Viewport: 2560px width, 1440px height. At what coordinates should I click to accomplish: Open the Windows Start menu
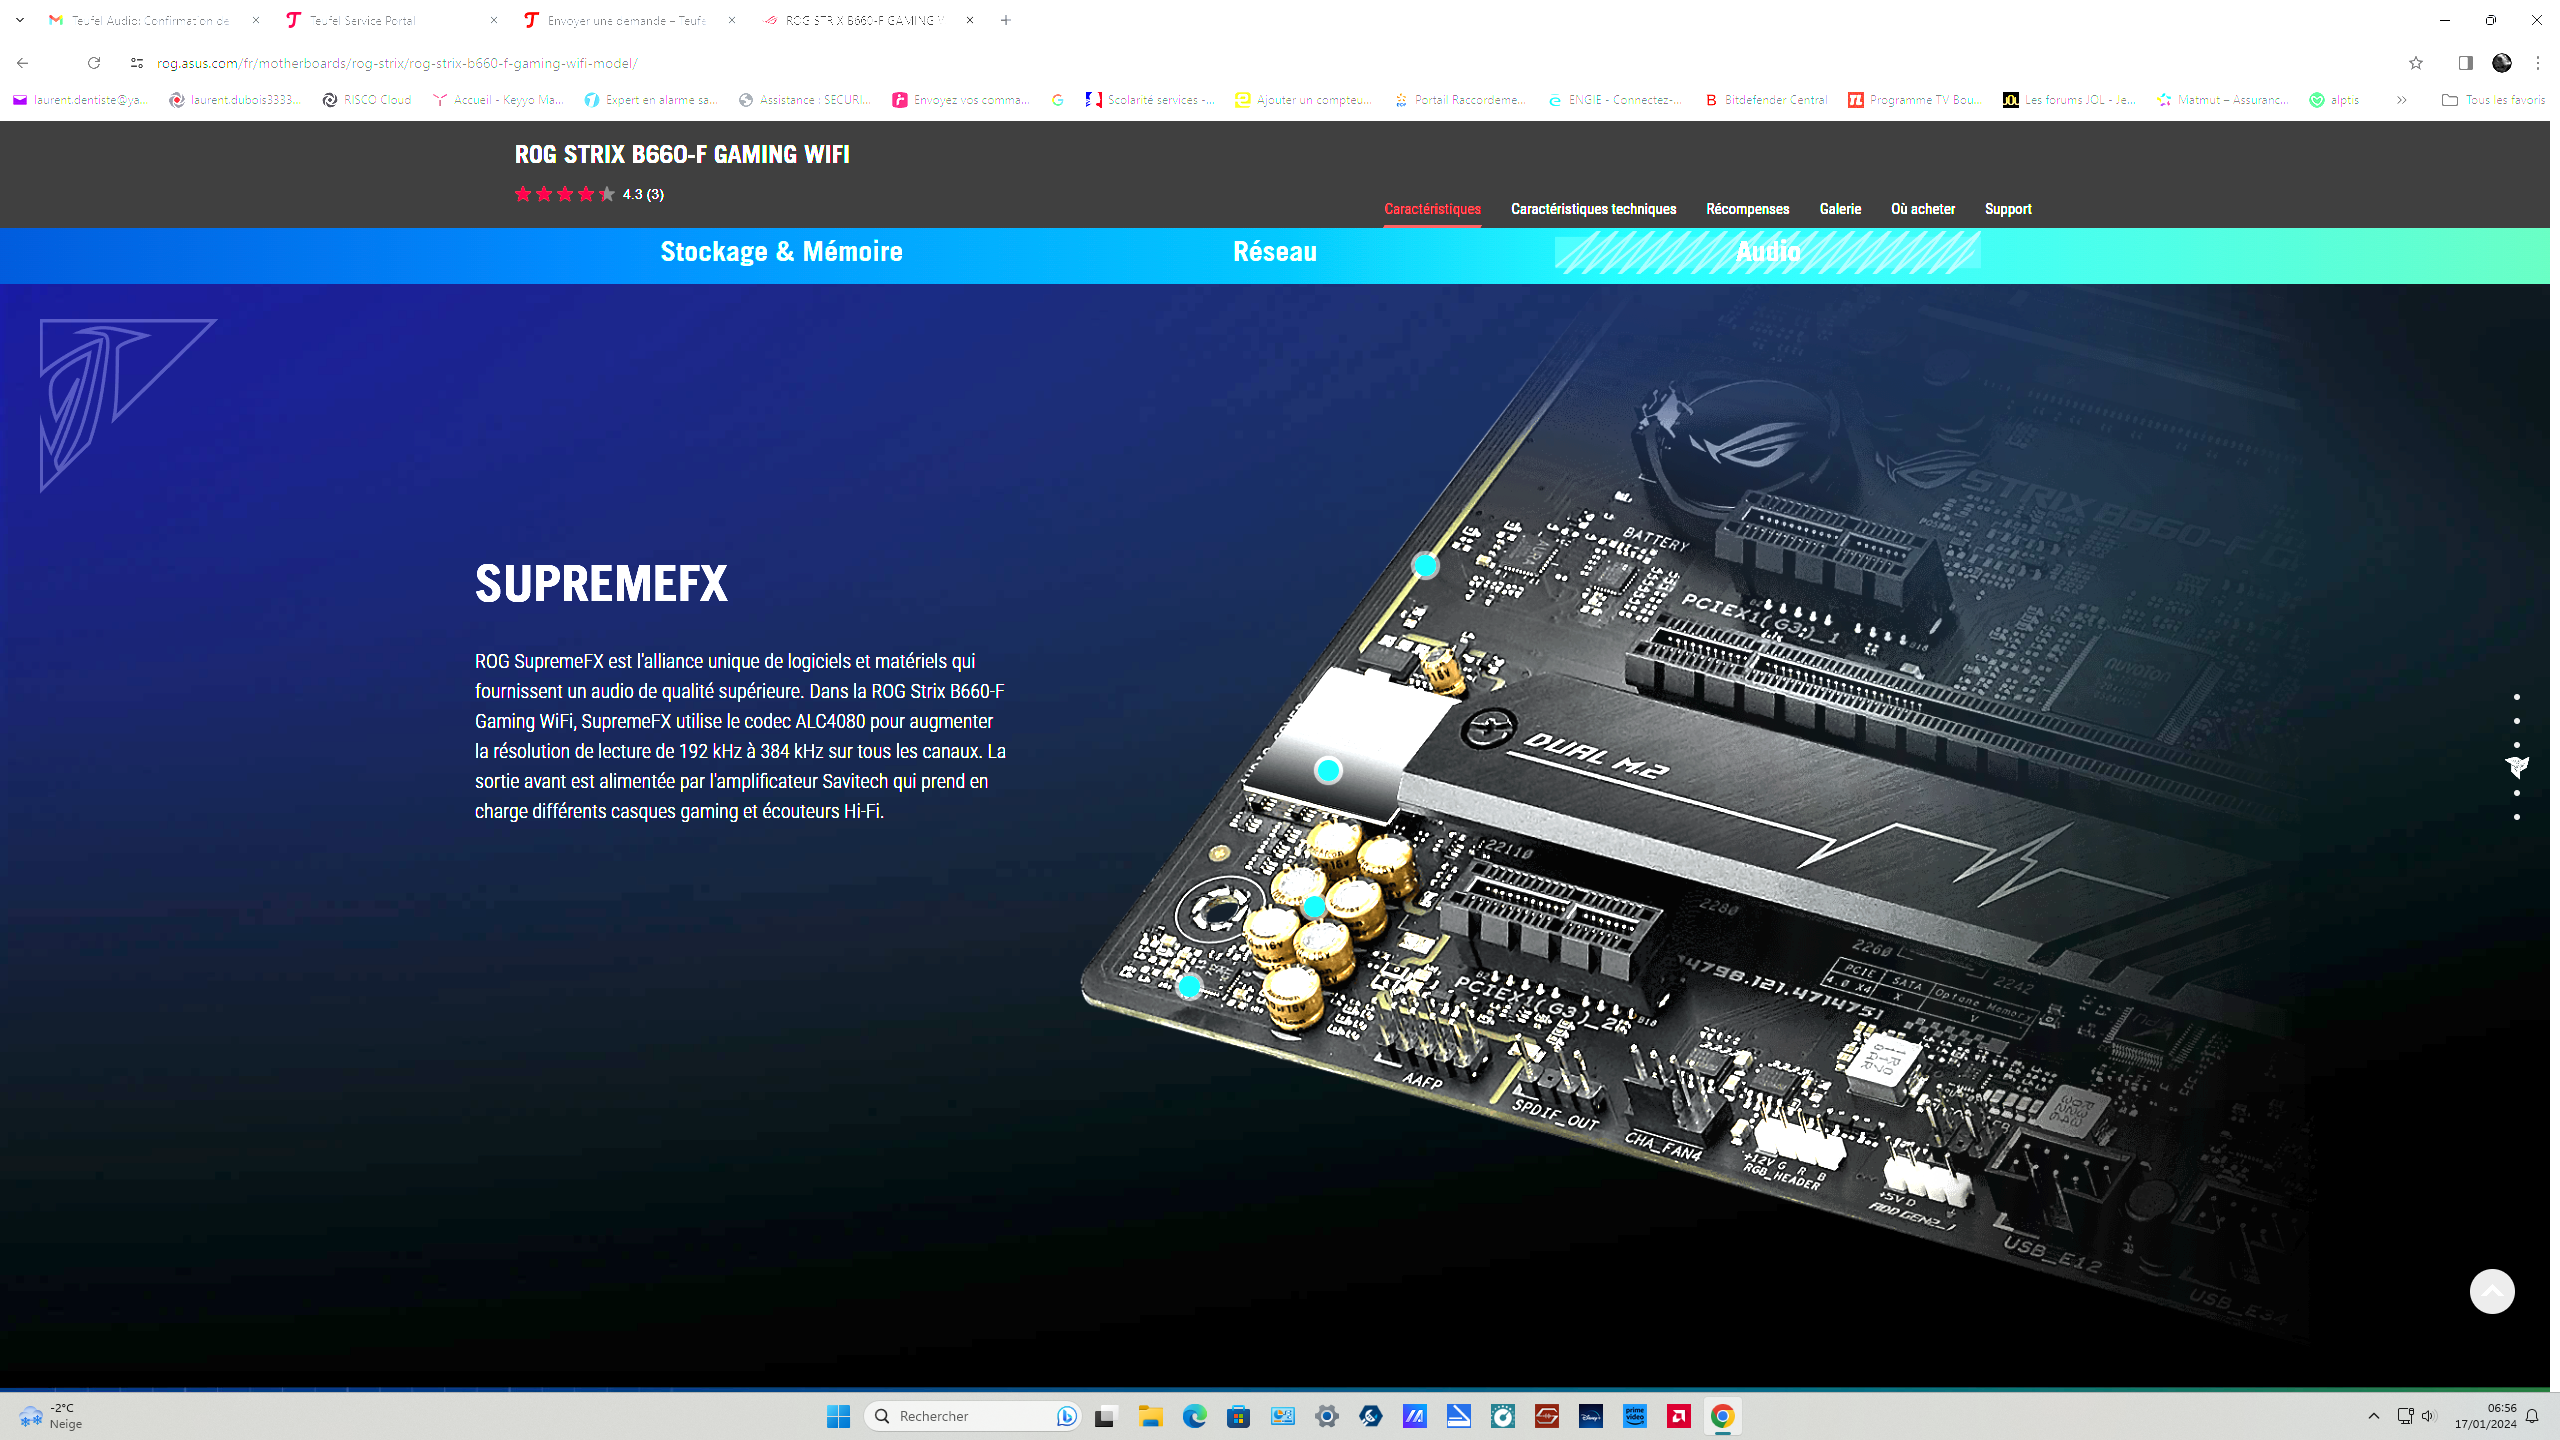[838, 1416]
